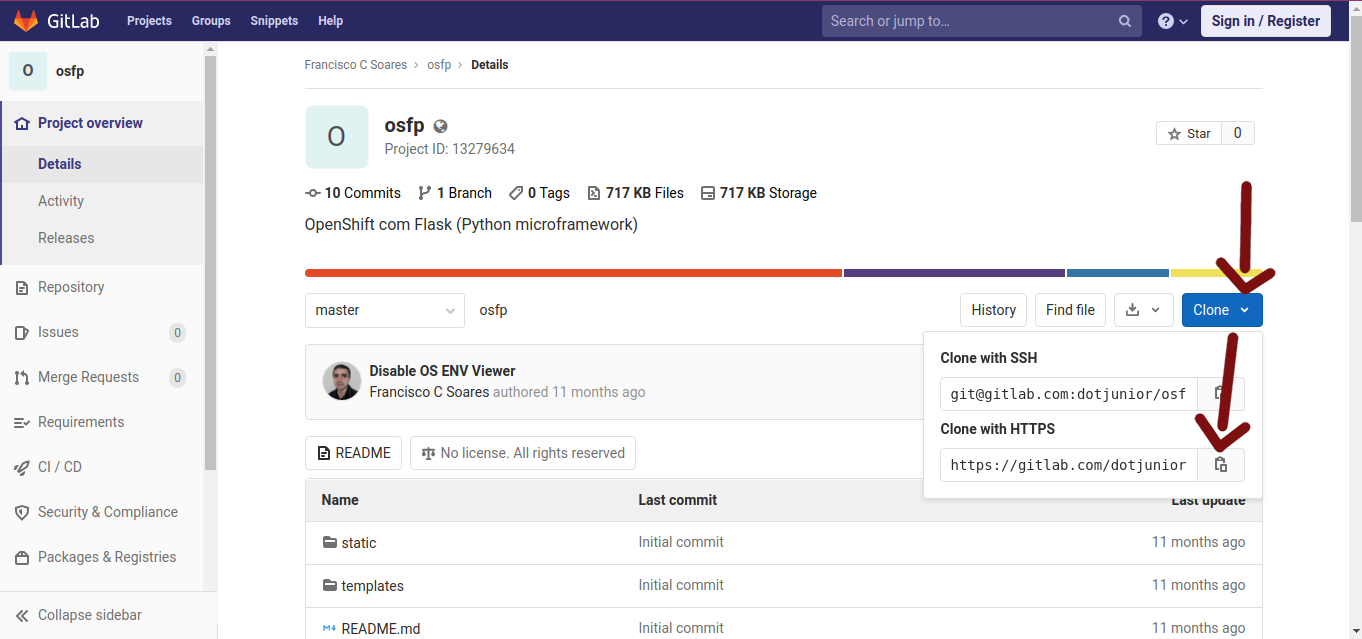
Task: Click Initial commit link for static row
Action: [681, 542]
